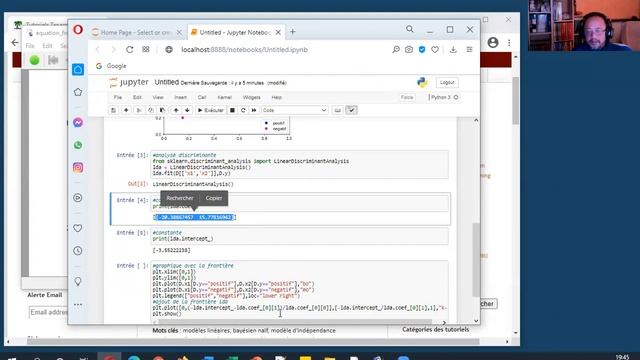The width and height of the screenshot is (640, 360).
Task: Click the lda.intercept_ code cell
Action: 300,236
